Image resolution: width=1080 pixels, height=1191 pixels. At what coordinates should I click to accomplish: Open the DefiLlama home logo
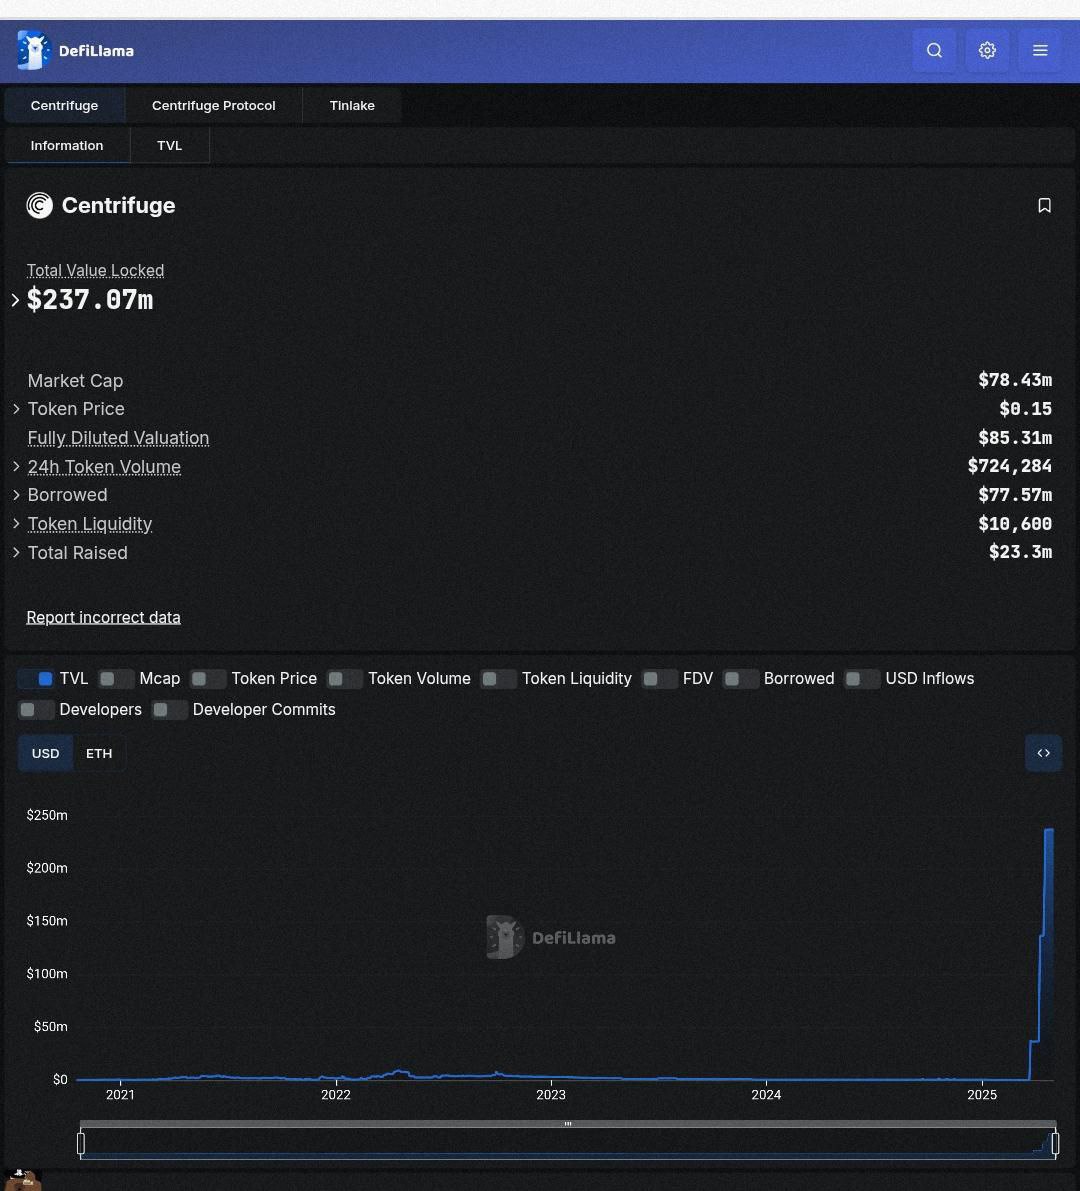[76, 51]
